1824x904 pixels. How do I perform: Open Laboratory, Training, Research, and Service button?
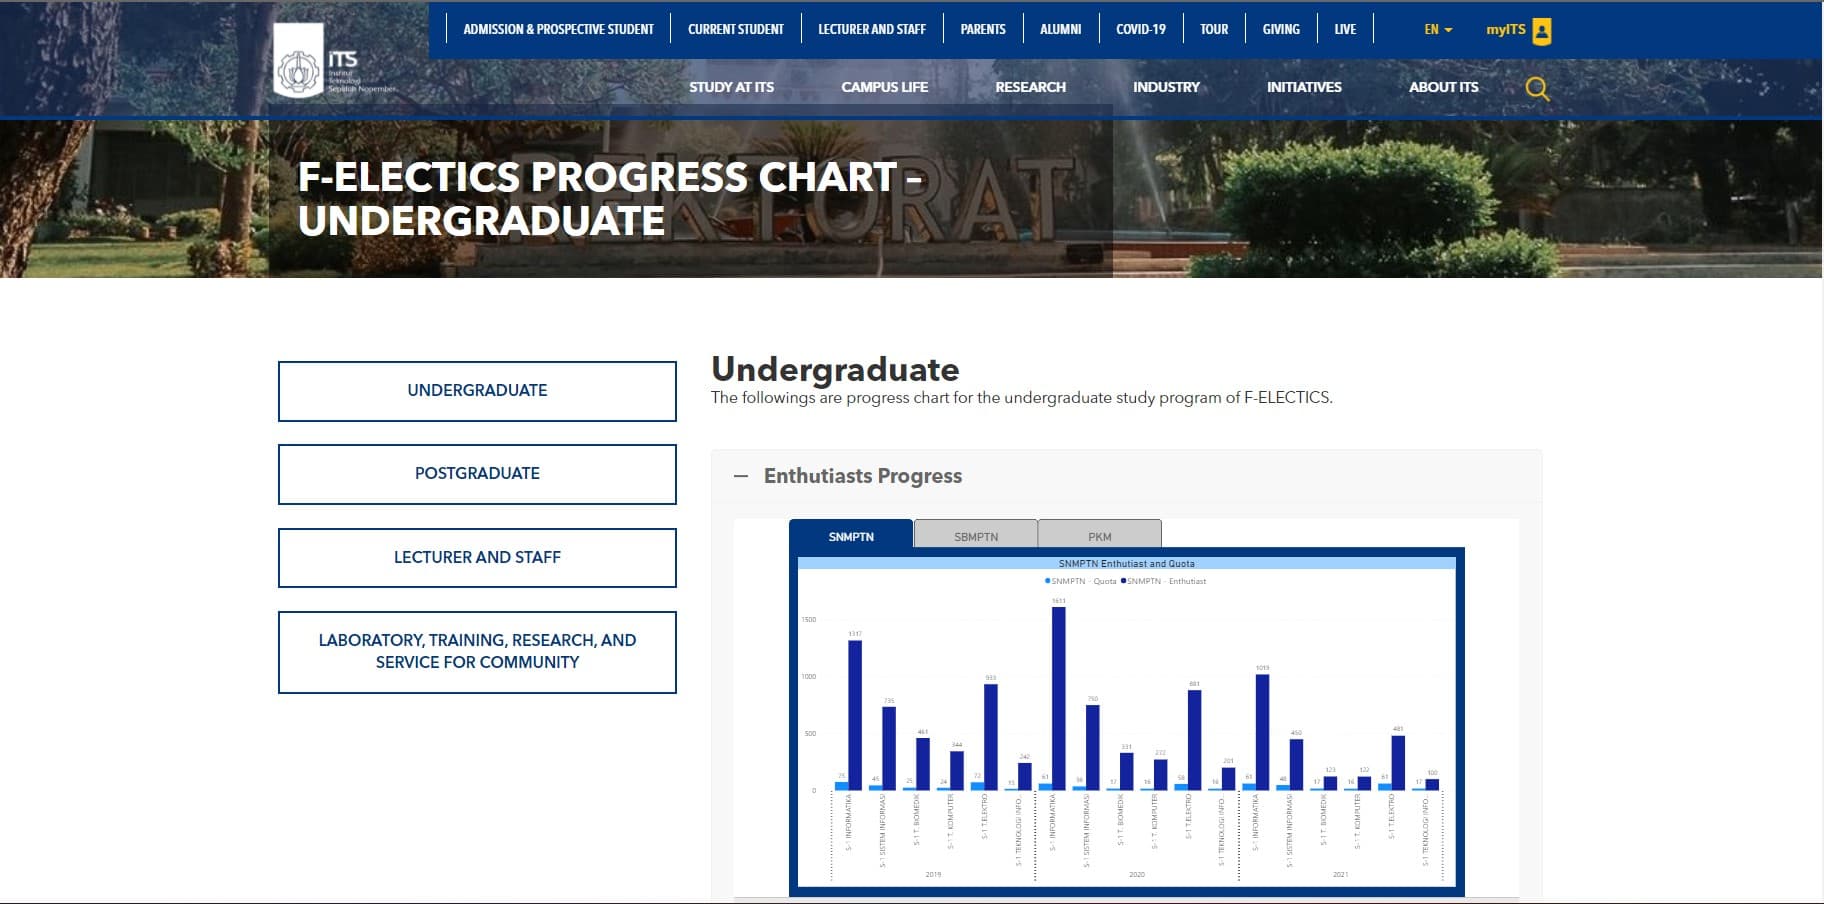pos(477,652)
